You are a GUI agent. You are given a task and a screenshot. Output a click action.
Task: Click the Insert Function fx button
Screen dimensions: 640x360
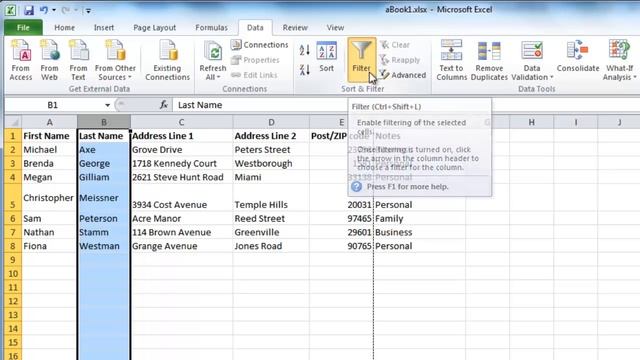[164, 105]
